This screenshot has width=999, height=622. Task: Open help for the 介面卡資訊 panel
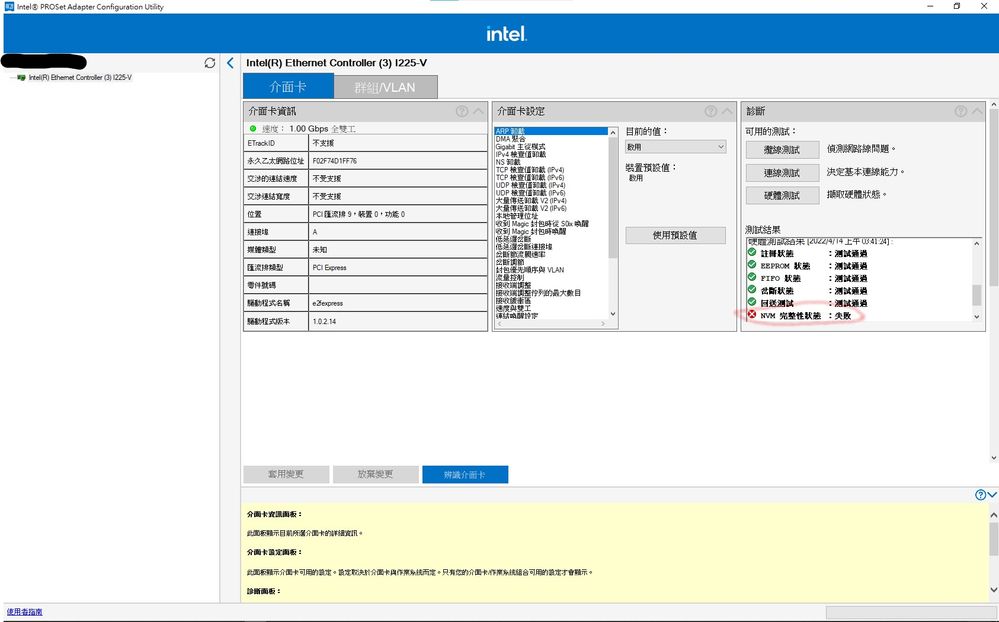tap(462, 111)
